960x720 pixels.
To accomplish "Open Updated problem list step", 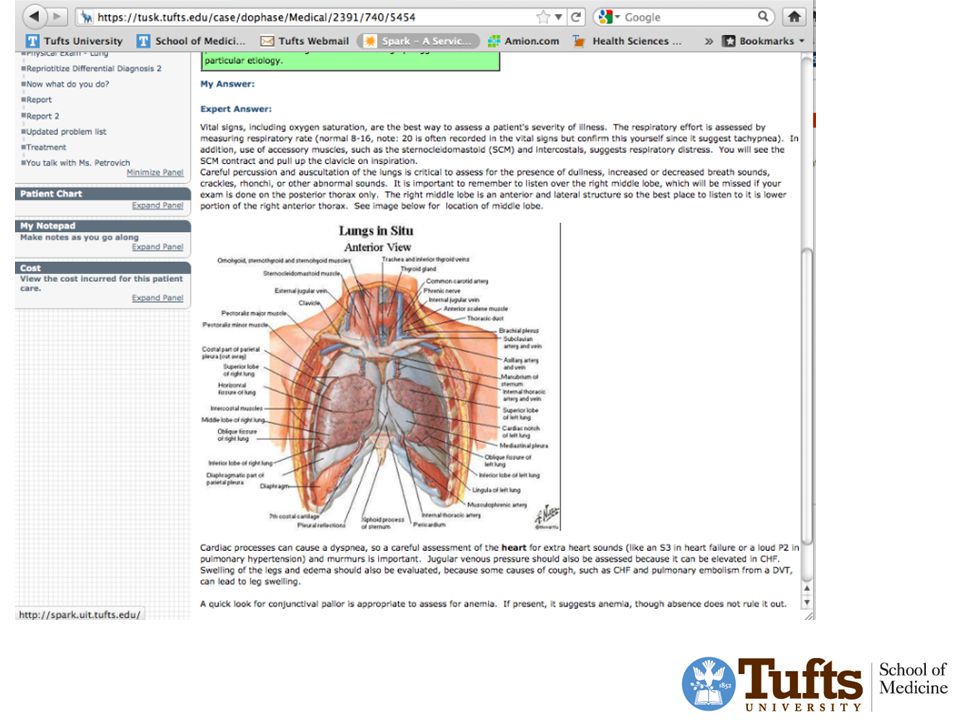I will click(64, 132).
